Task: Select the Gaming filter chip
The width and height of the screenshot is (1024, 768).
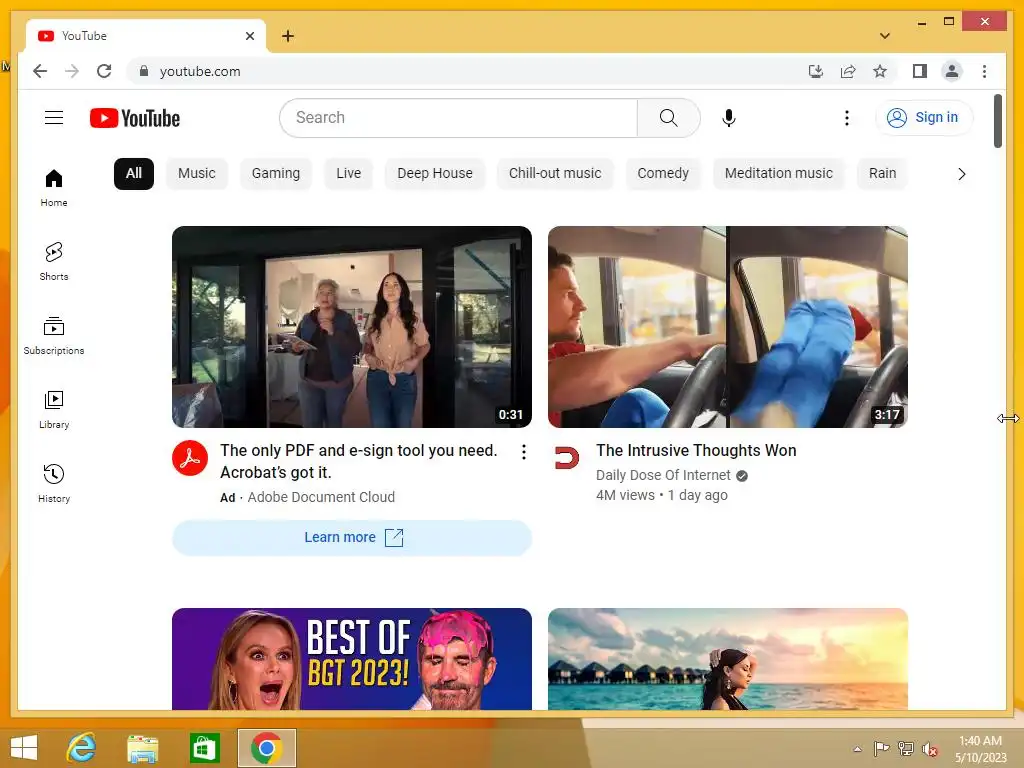Action: click(x=276, y=174)
